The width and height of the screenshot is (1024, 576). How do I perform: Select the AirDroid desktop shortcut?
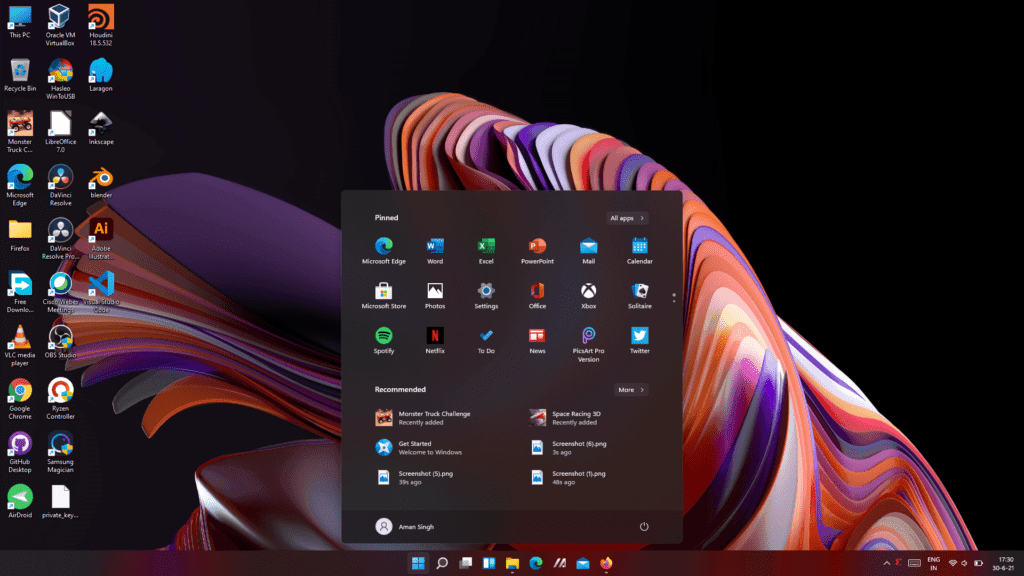tap(20, 502)
